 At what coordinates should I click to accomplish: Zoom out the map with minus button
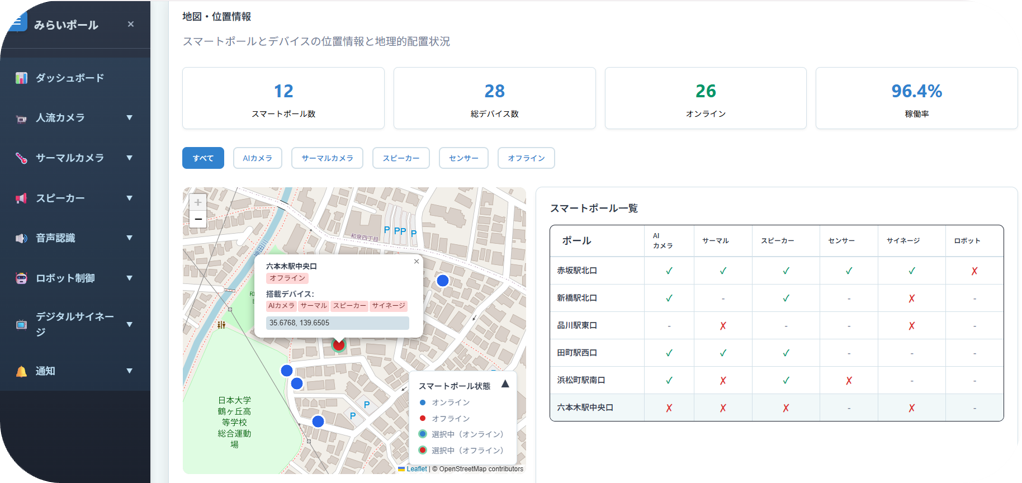click(x=198, y=219)
